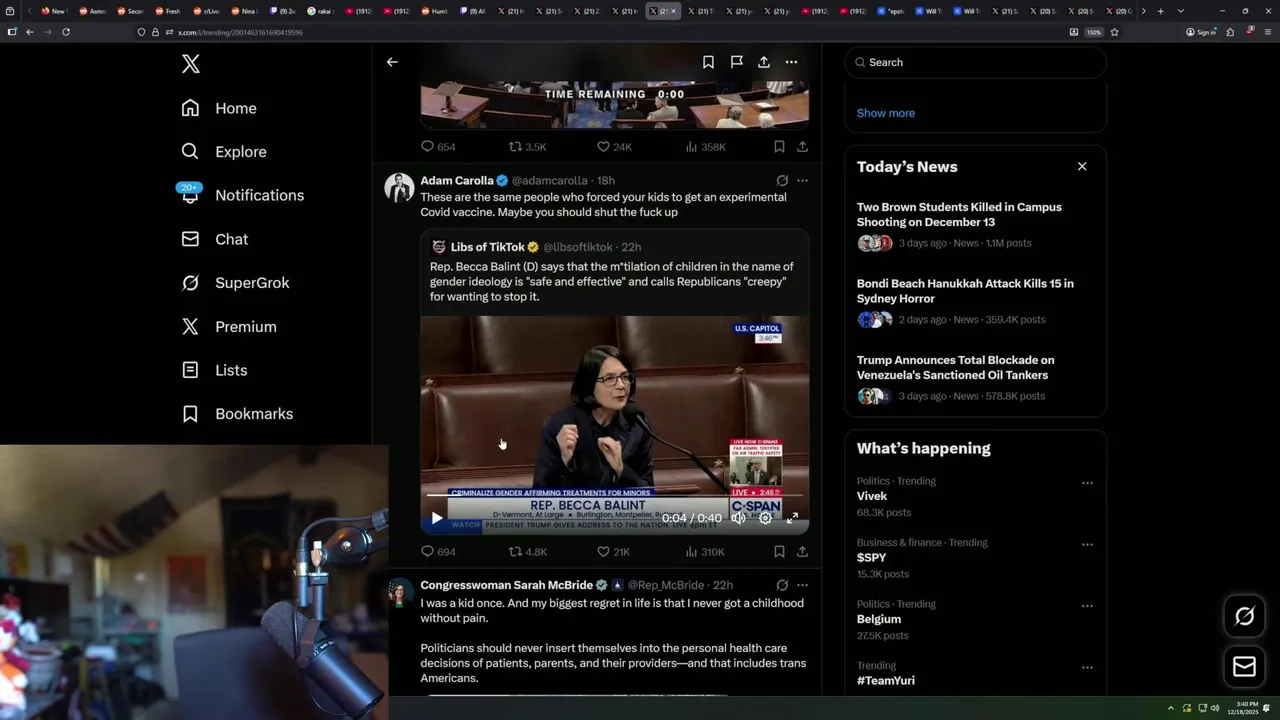1280x720 pixels.
Task: Click the header flag icon
Action: (736, 62)
